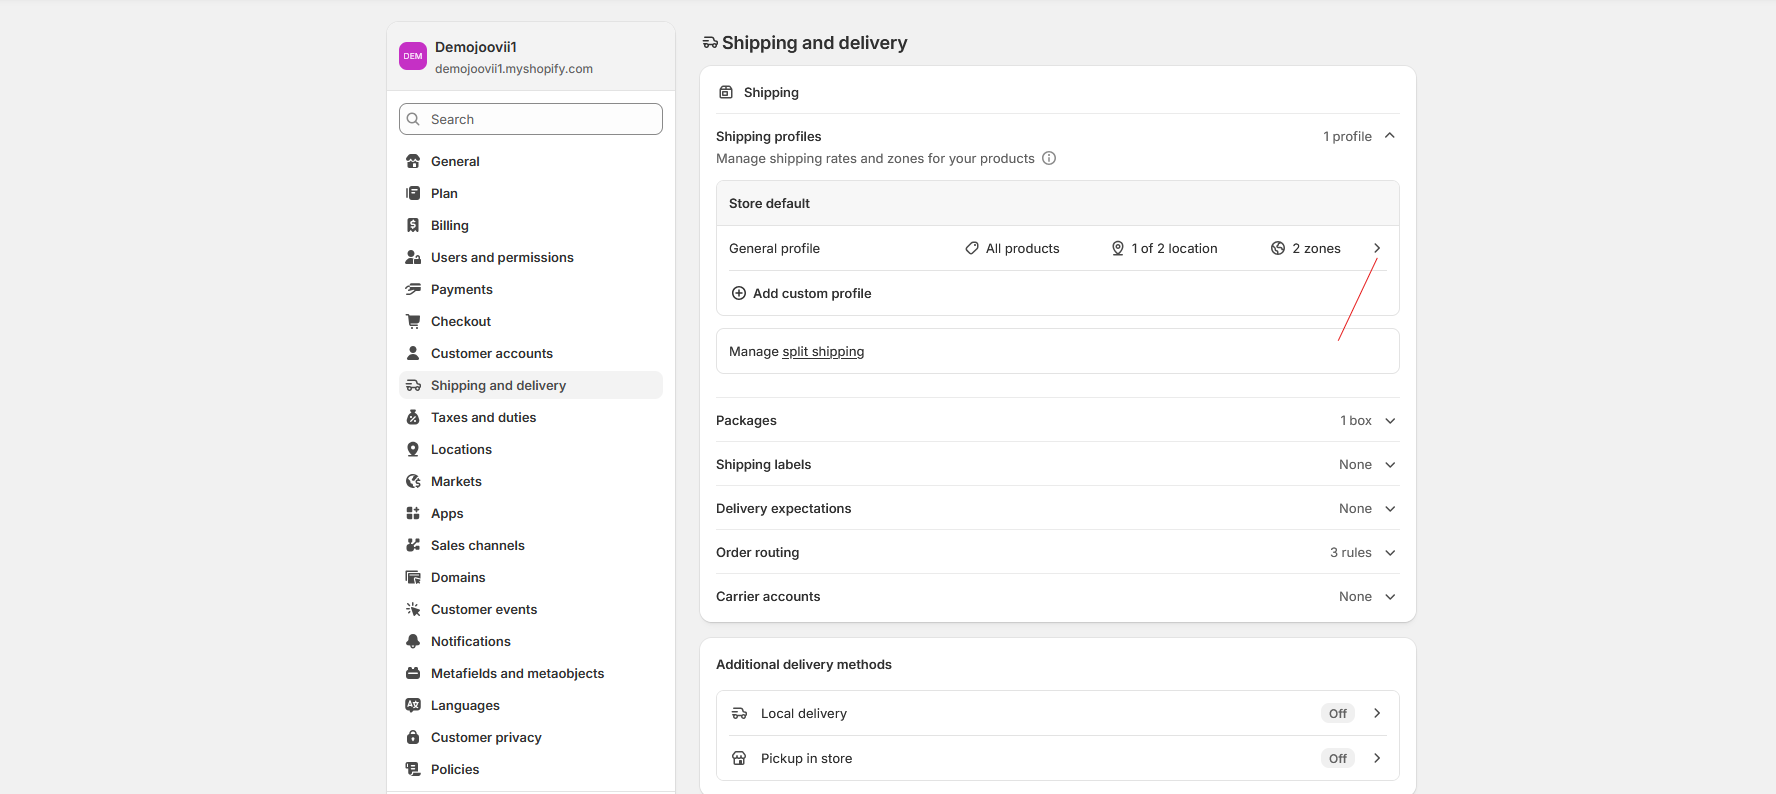
Task: Expand the Shipping labels section
Action: [1389, 465]
